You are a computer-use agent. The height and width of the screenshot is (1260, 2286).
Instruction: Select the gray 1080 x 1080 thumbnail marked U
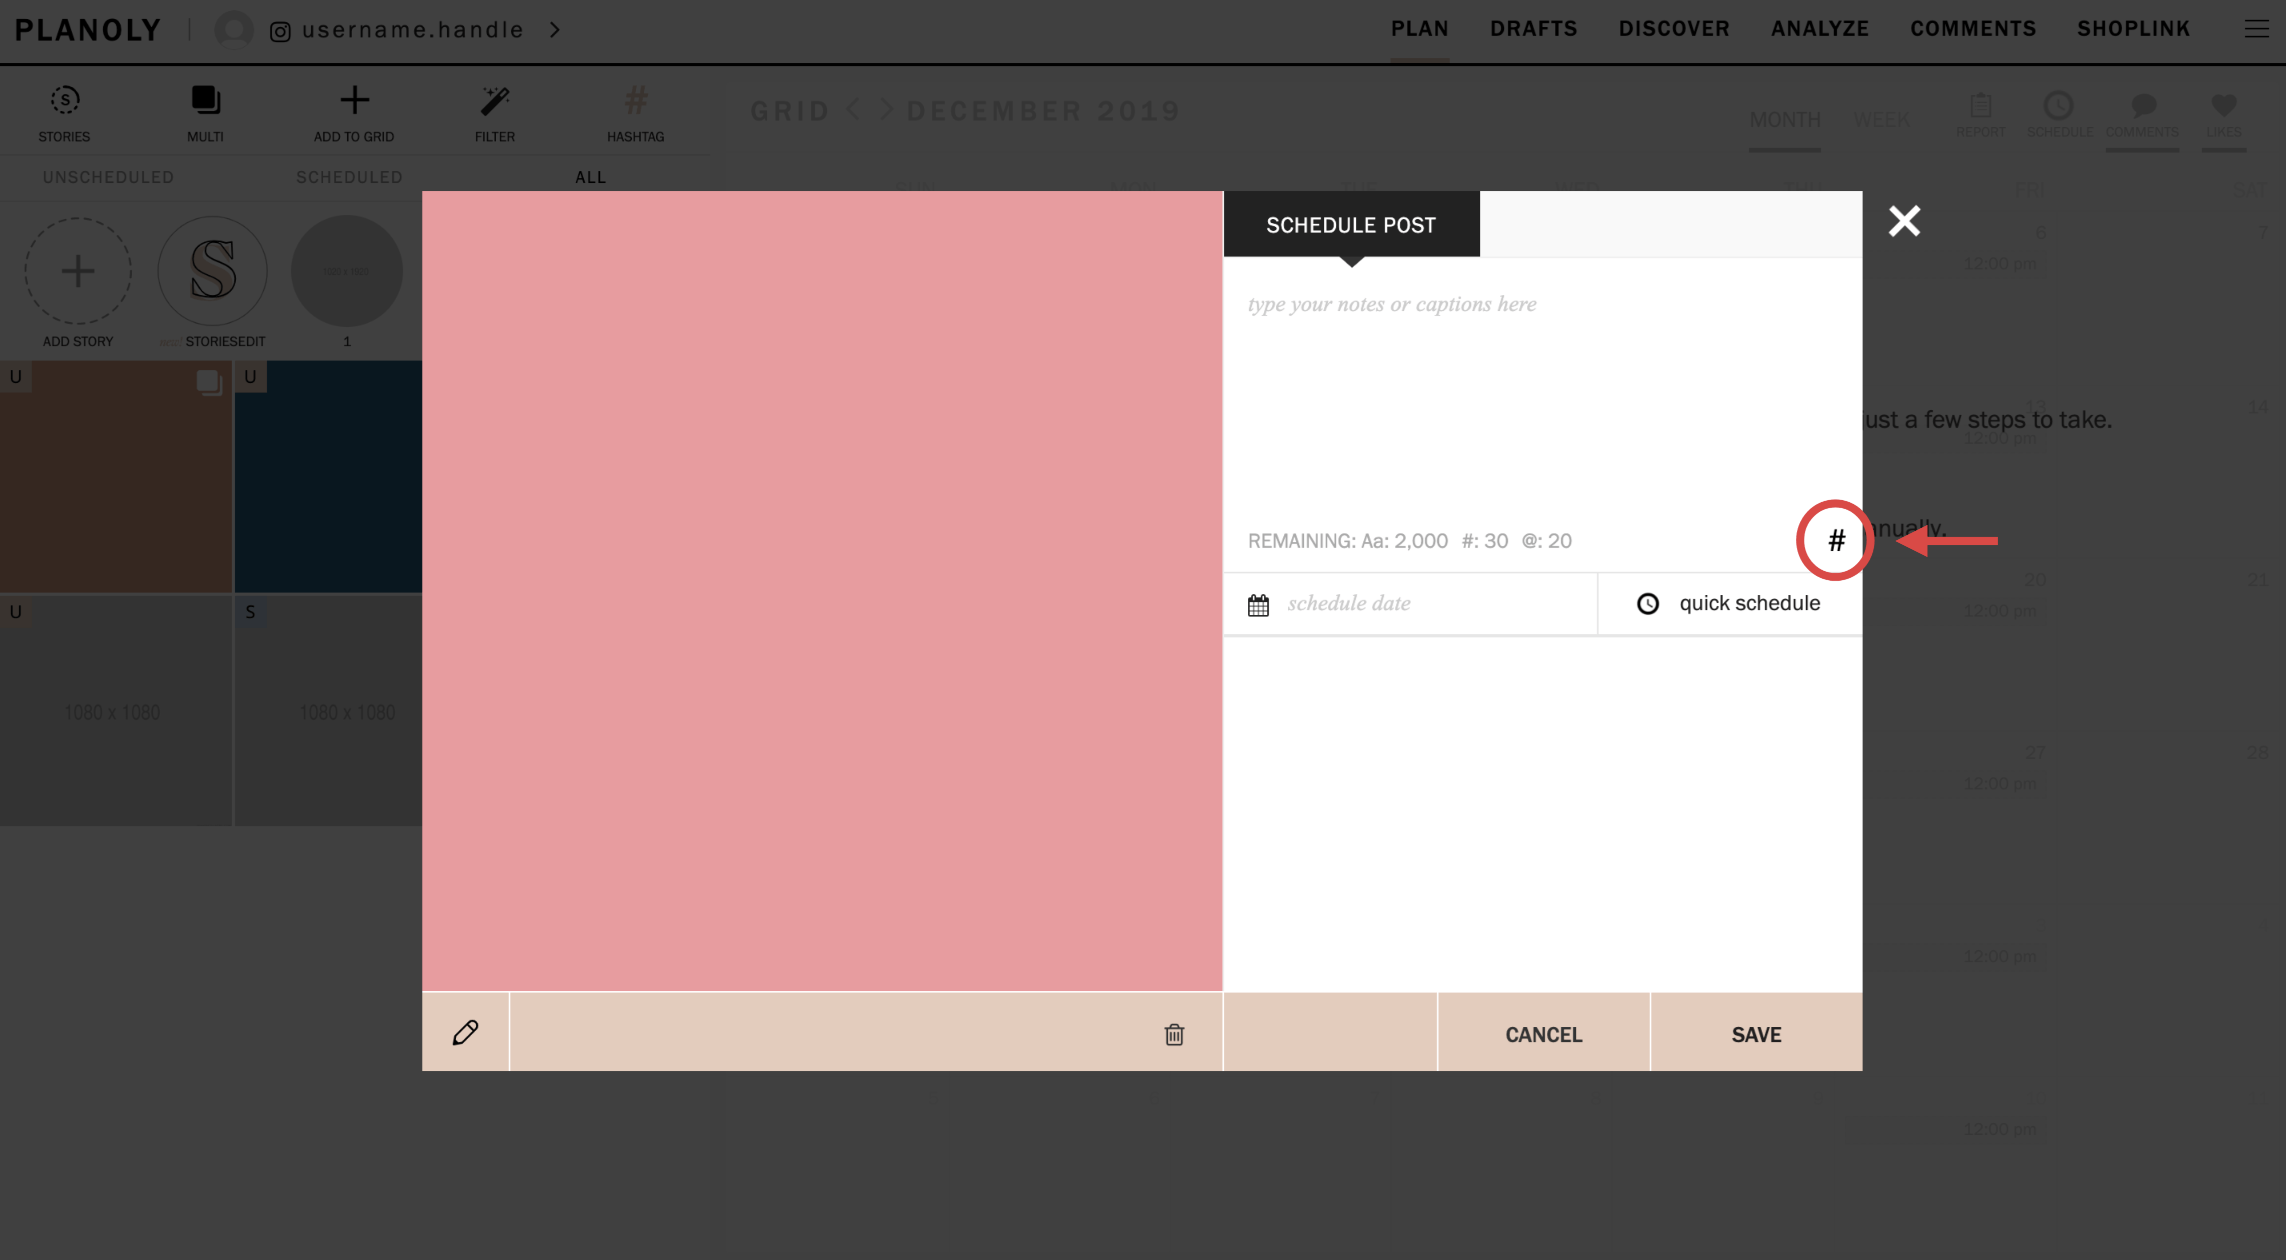[x=116, y=711]
